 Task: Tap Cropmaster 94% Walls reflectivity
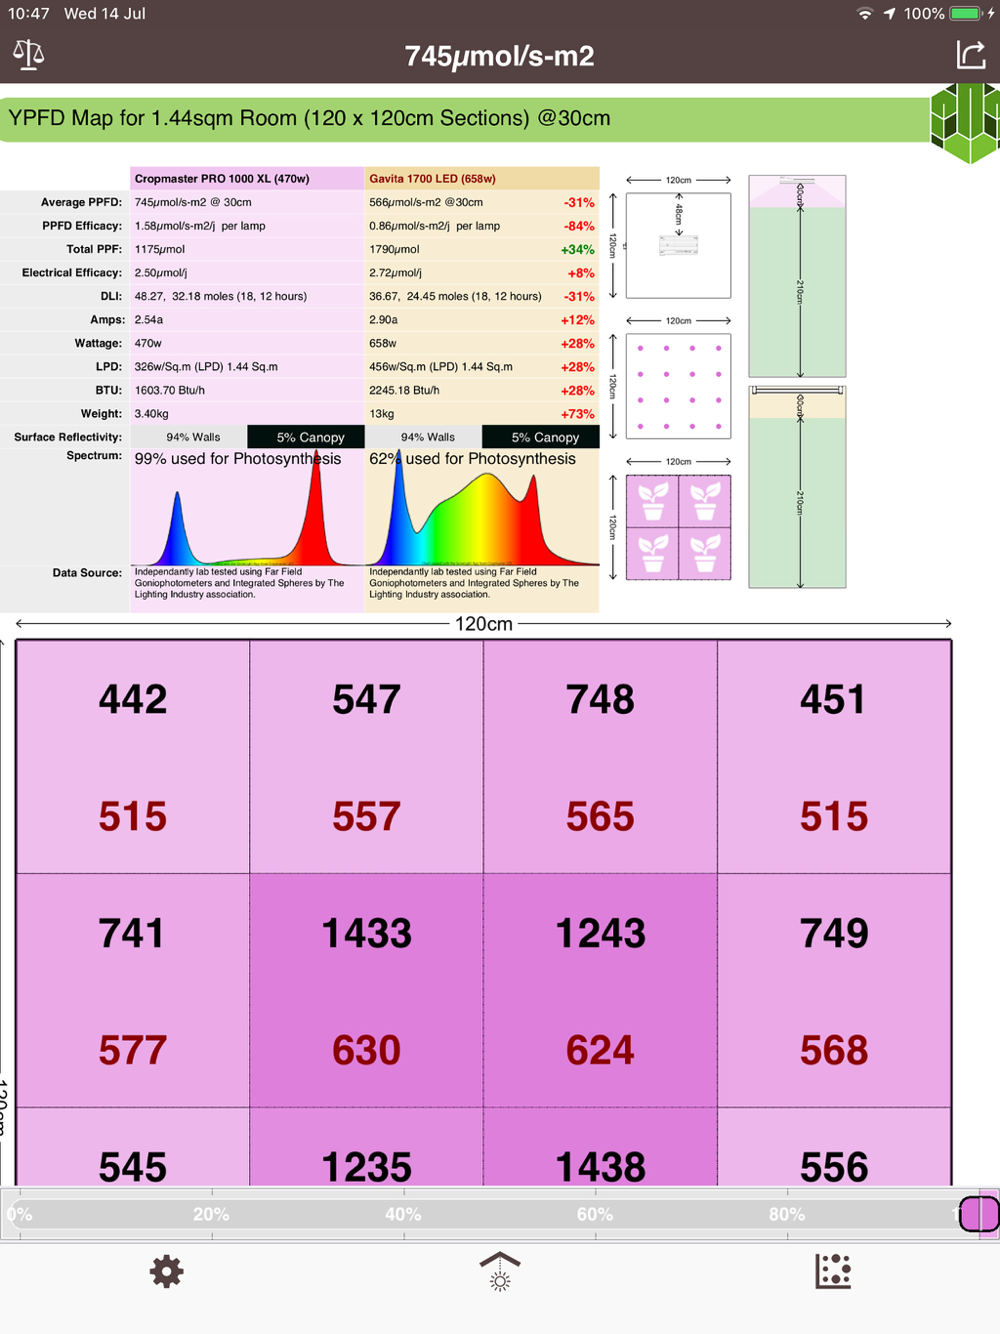tap(189, 437)
